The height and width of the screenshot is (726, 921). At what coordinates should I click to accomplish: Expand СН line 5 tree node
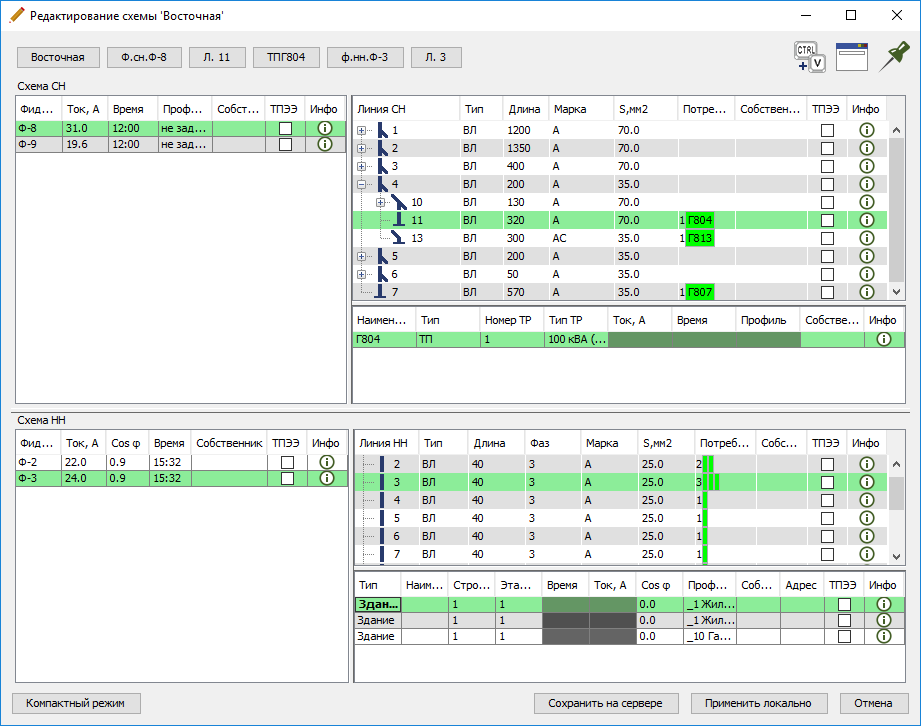pos(362,256)
